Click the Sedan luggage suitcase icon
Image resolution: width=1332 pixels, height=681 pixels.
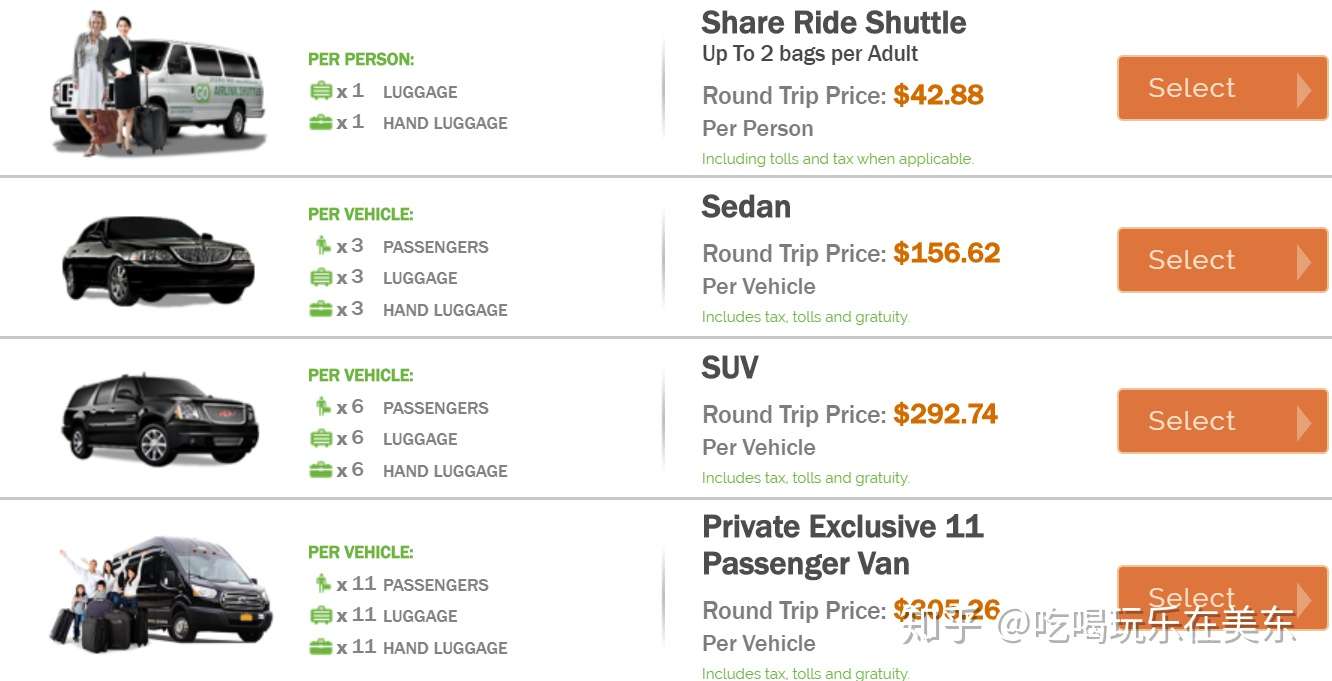(320, 278)
